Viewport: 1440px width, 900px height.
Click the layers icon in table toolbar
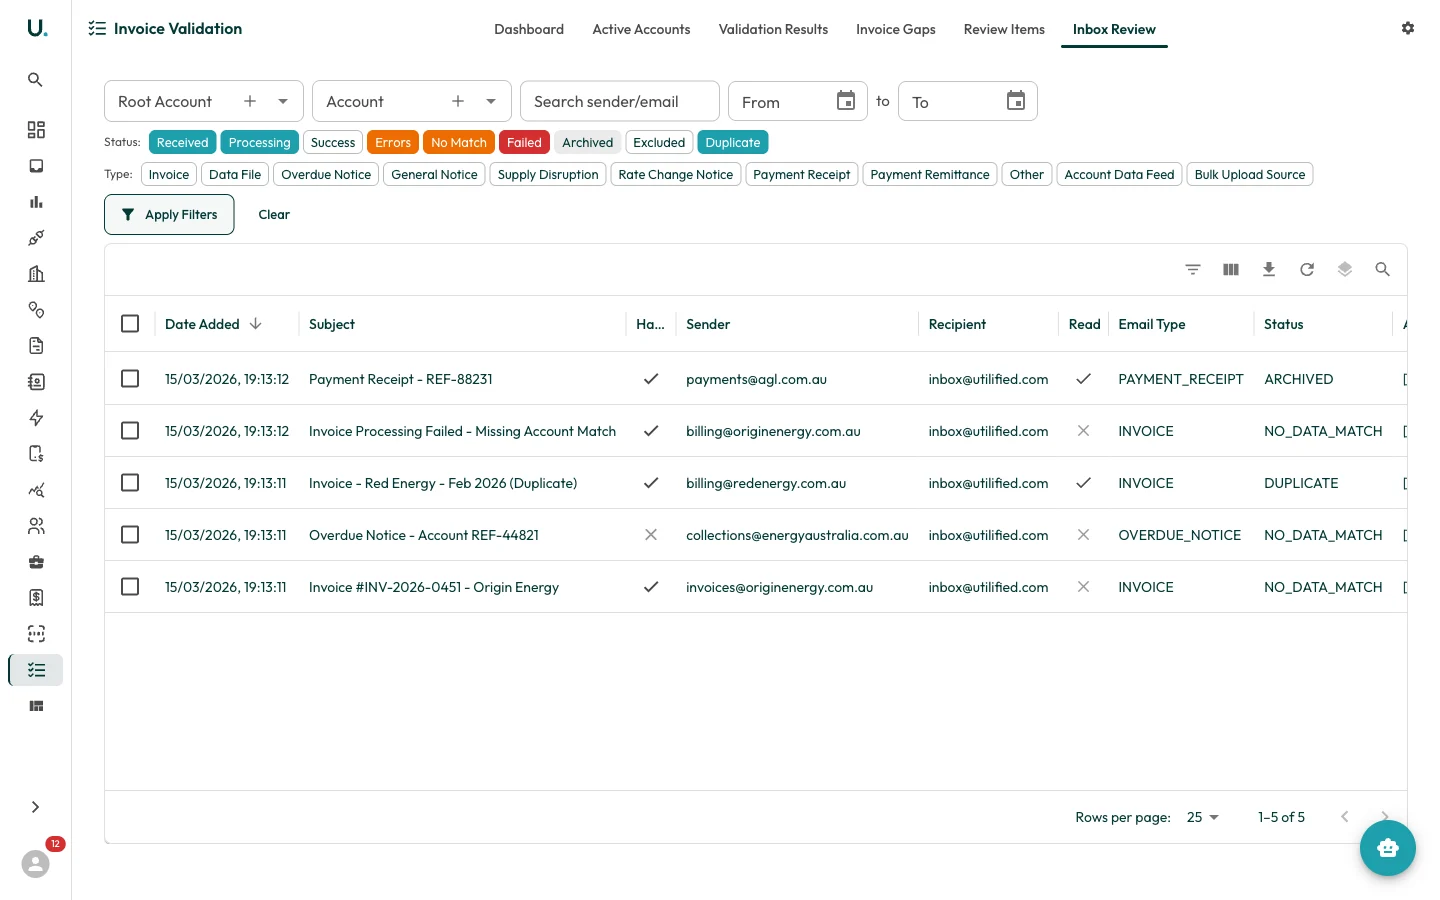[x=1345, y=269]
